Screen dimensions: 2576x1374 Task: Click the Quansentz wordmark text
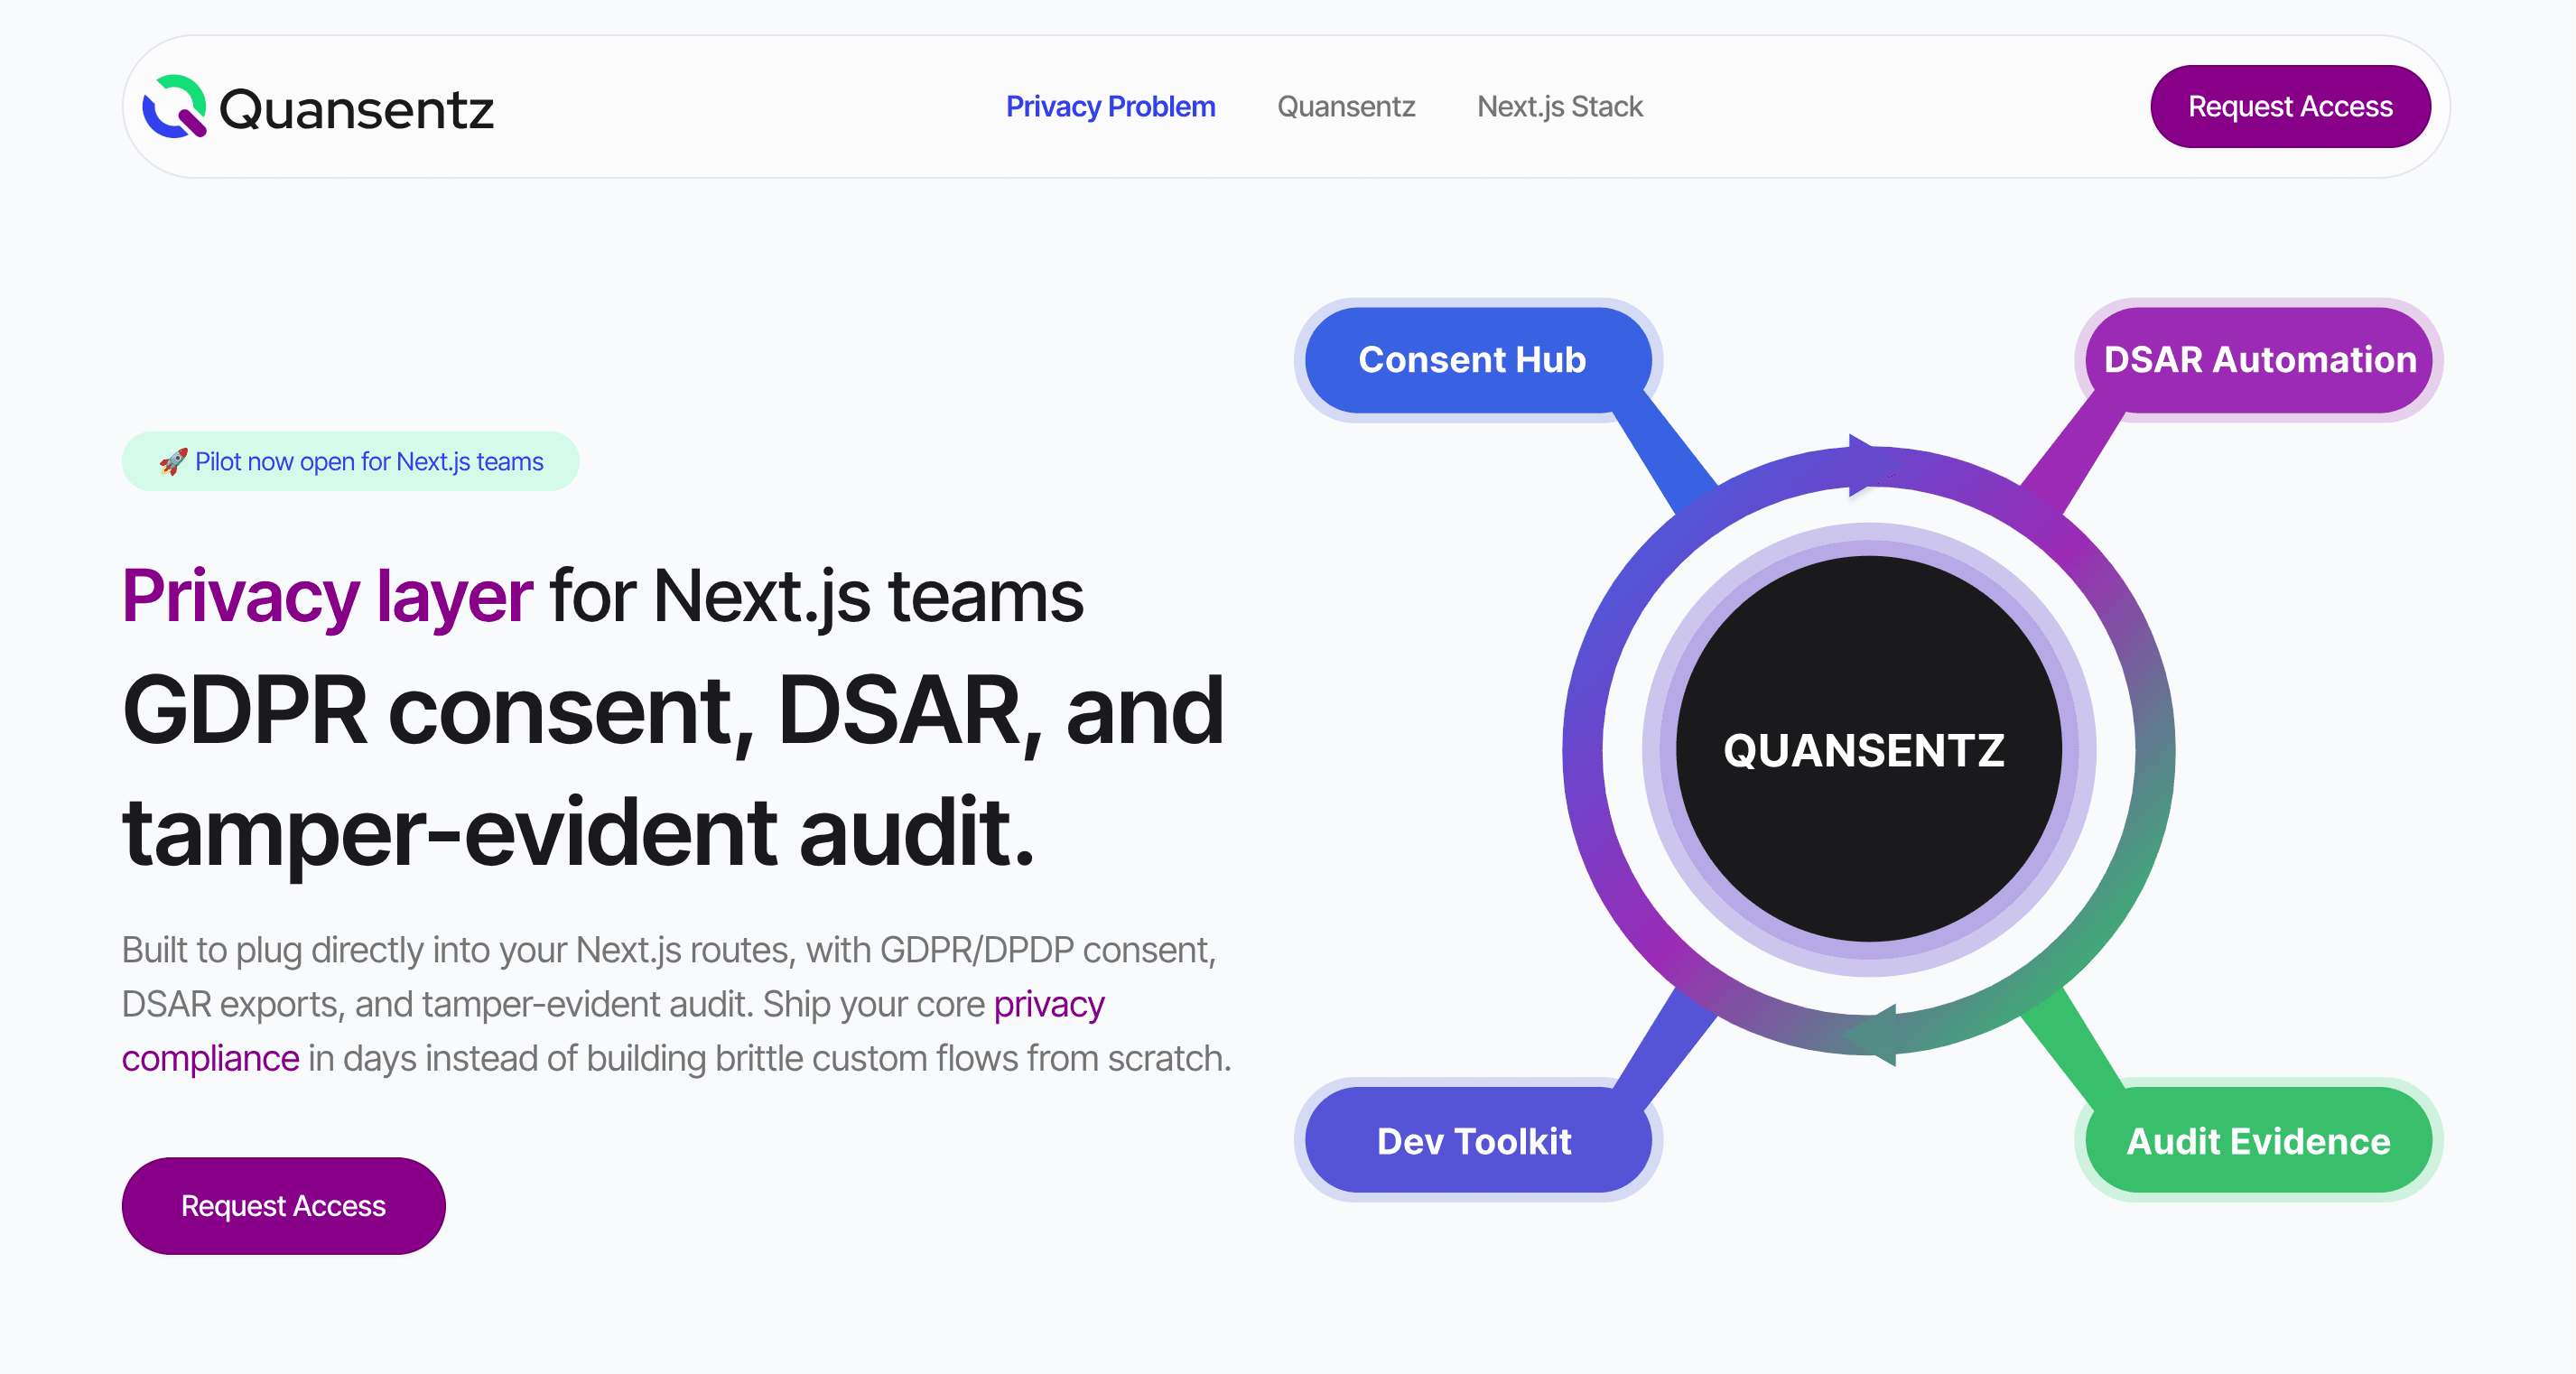click(x=357, y=108)
